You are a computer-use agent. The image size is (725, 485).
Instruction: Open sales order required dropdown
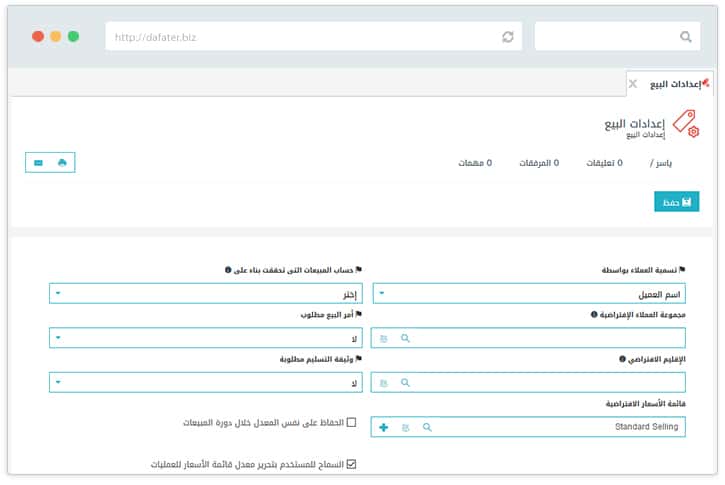click(206, 338)
